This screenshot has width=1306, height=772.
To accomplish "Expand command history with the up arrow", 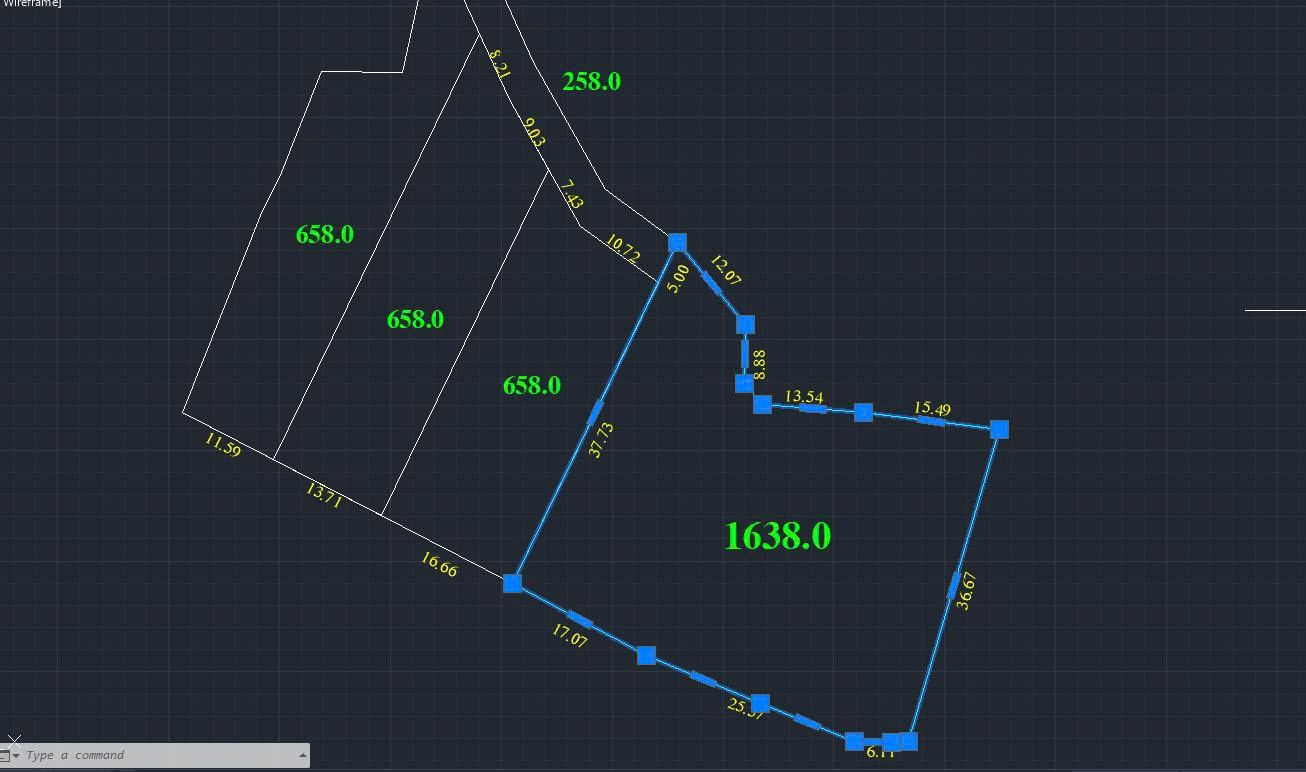I will pos(302,755).
